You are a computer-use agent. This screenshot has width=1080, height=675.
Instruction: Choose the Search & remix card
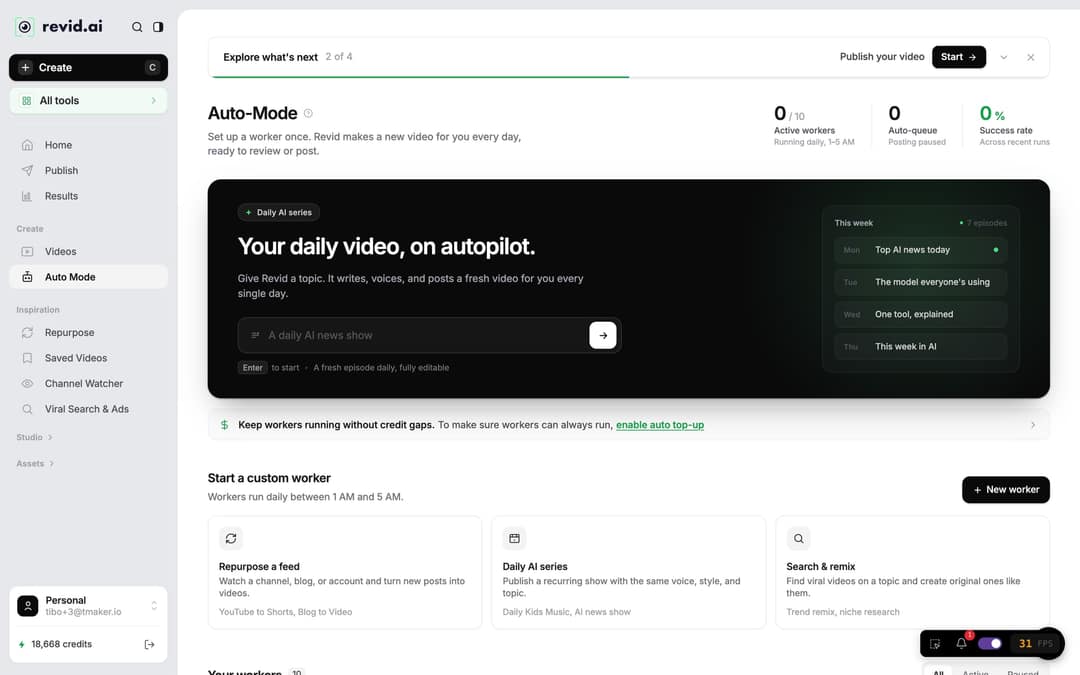pos(912,572)
